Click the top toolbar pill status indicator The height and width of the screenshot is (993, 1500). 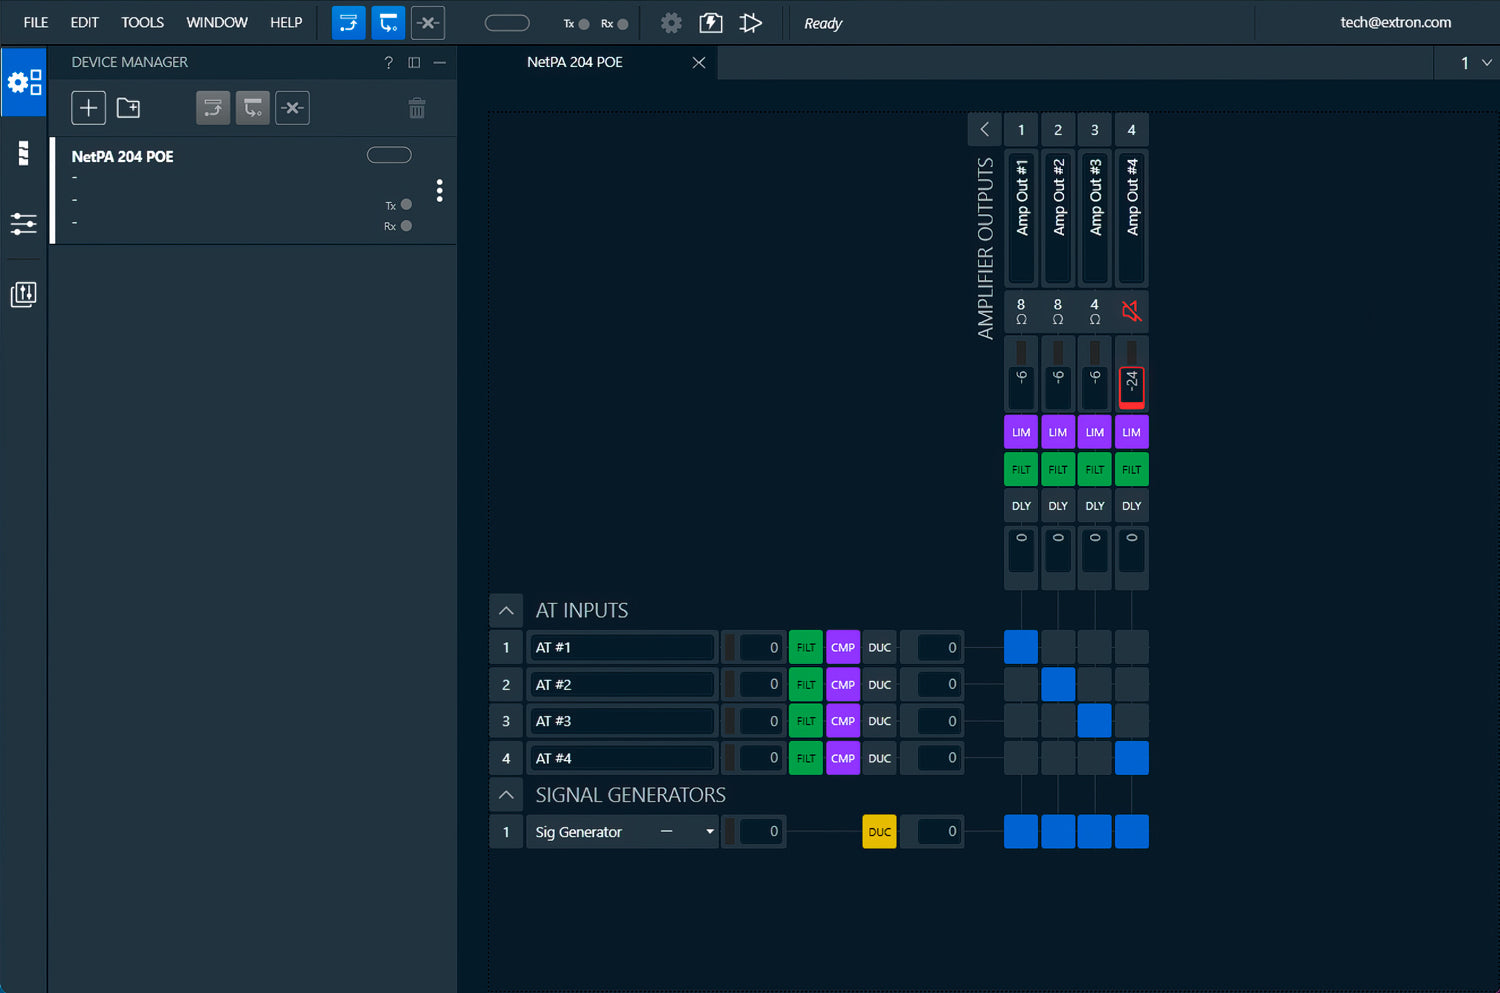(x=507, y=23)
